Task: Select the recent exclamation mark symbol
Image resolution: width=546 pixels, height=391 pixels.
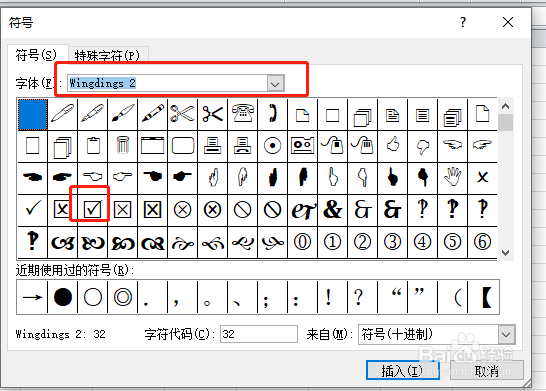Action: (x=328, y=297)
